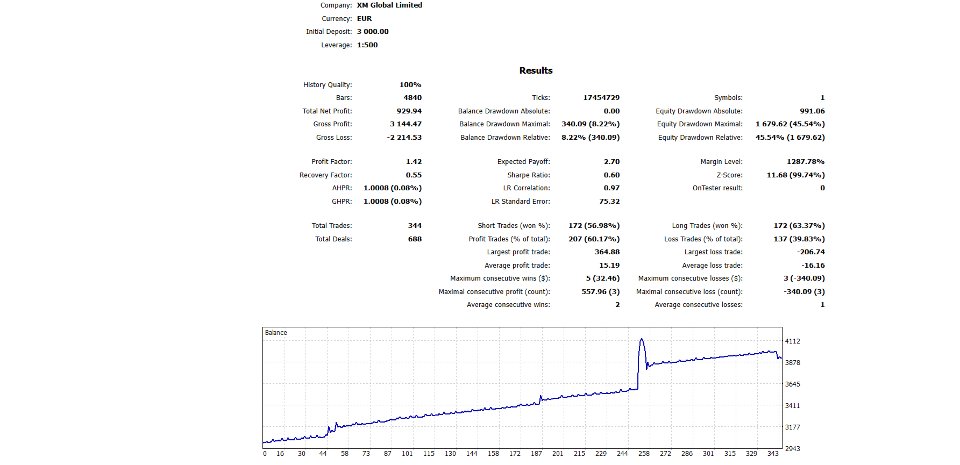This screenshot has height=465, width=960.
Task: Click the AHPR value 1.0008 (0.08%)
Action: [x=392, y=188]
